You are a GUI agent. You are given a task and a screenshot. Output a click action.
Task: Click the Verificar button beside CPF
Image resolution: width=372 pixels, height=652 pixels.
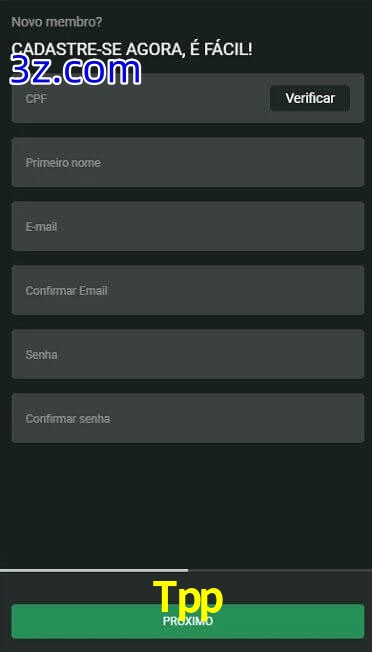[x=310, y=98]
